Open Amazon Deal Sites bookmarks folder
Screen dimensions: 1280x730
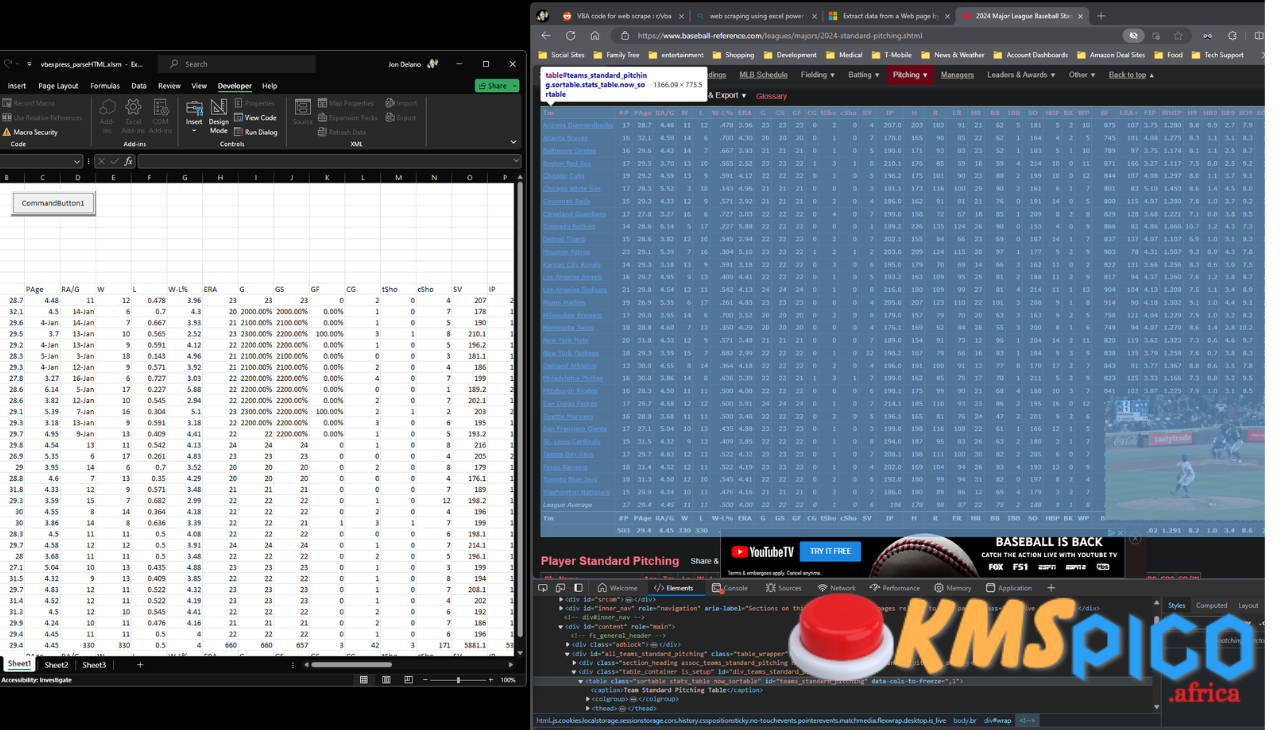coord(1110,55)
